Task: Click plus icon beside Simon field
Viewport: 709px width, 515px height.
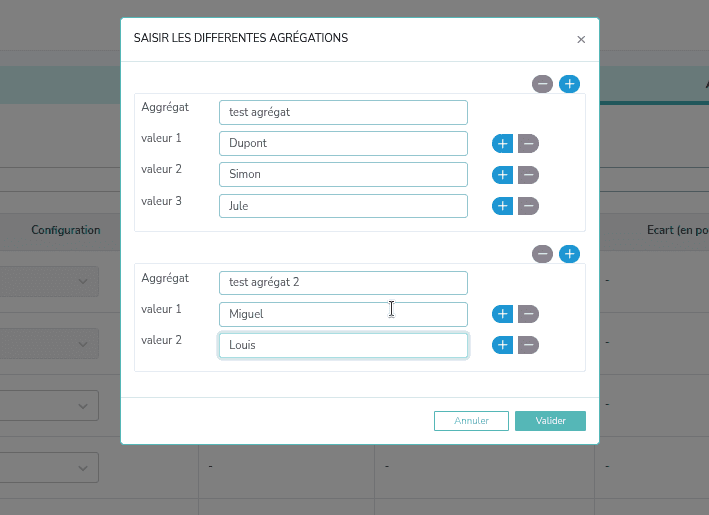Action: click(x=502, y=175)
